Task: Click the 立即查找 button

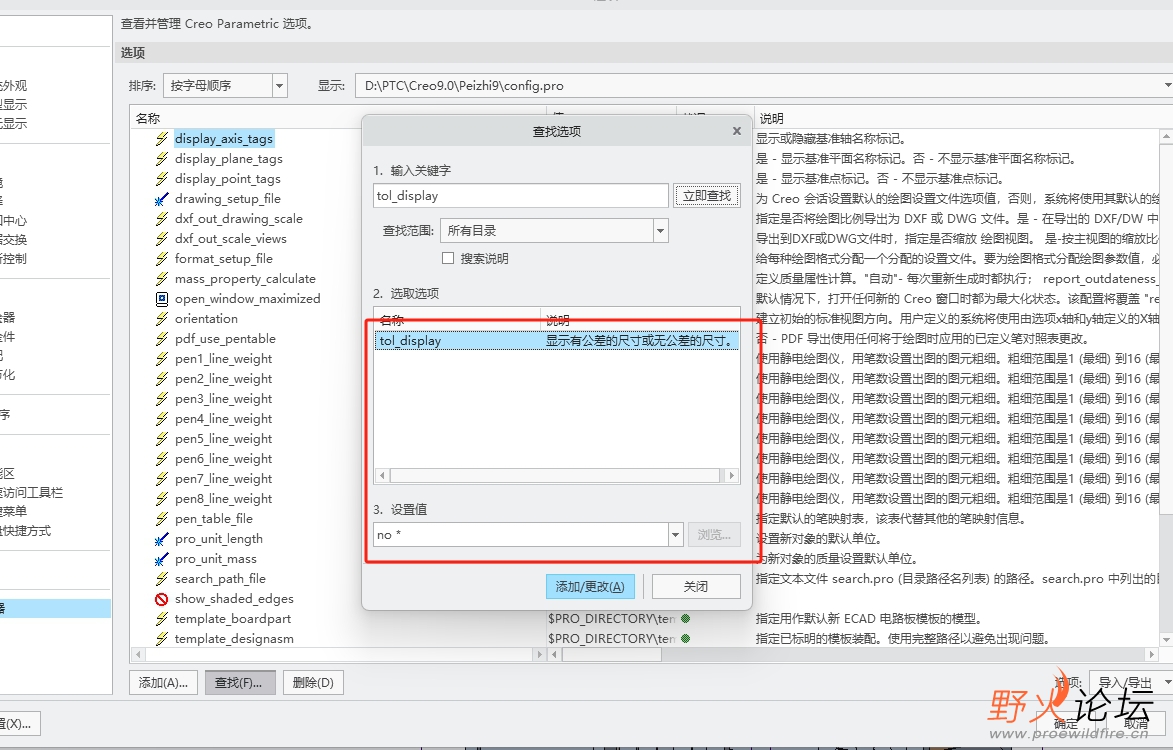Action: (x=707, y=196)
